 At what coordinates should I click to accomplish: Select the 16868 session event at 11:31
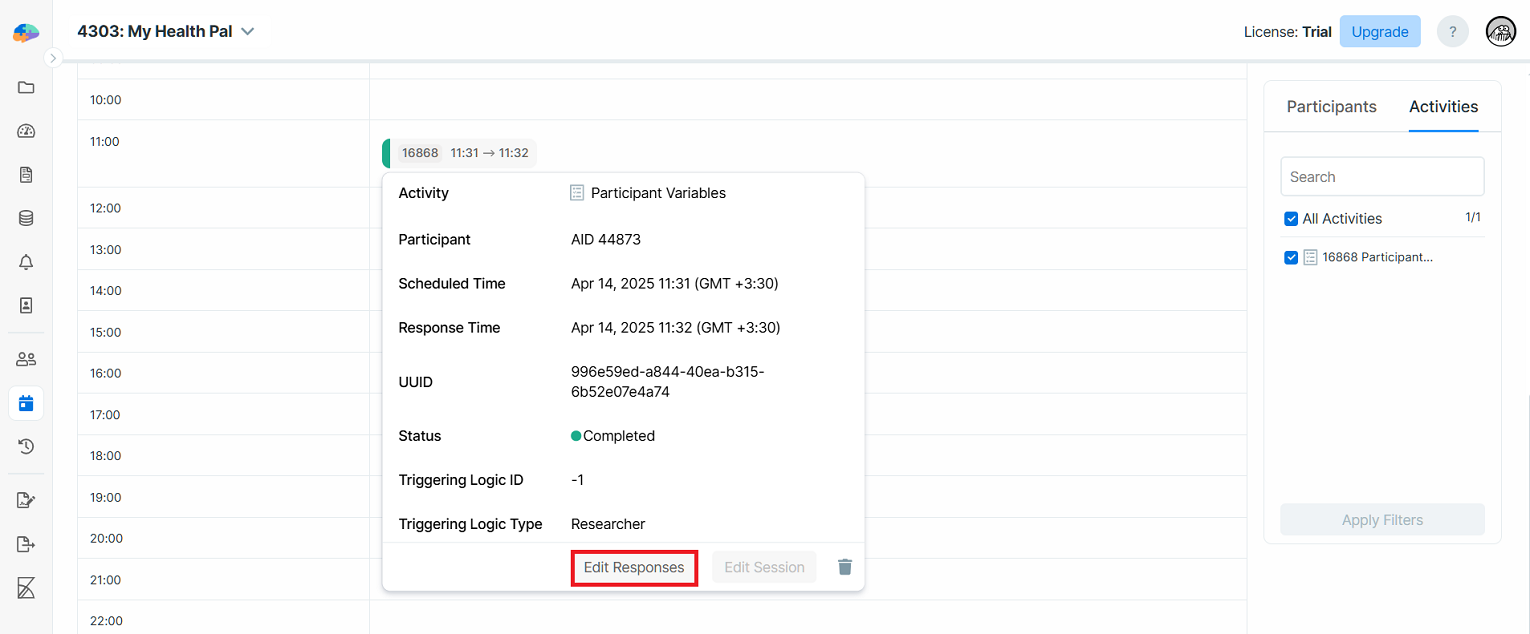point(462,153)
